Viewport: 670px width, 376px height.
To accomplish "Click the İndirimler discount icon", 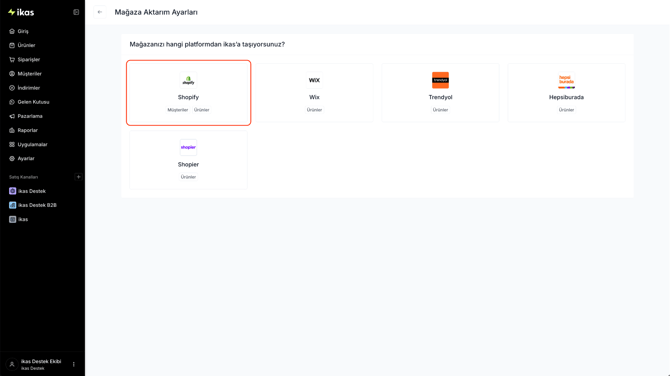I will click(12, 88).
